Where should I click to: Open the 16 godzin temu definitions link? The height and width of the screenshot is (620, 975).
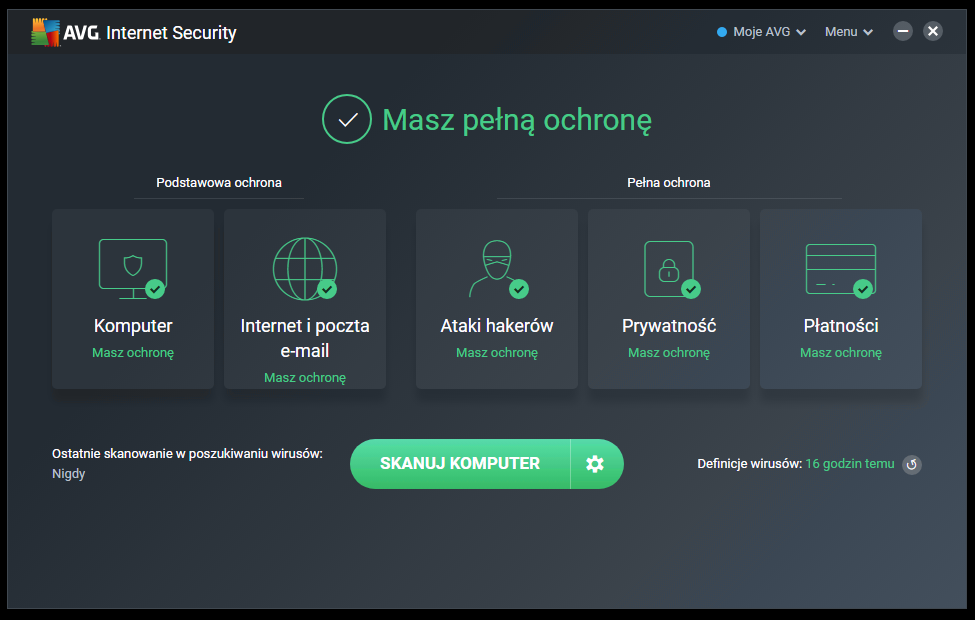[850, 464]
